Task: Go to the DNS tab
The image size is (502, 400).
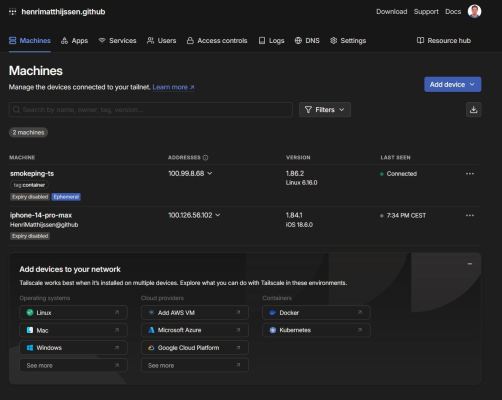Action: tap(307, 41)
